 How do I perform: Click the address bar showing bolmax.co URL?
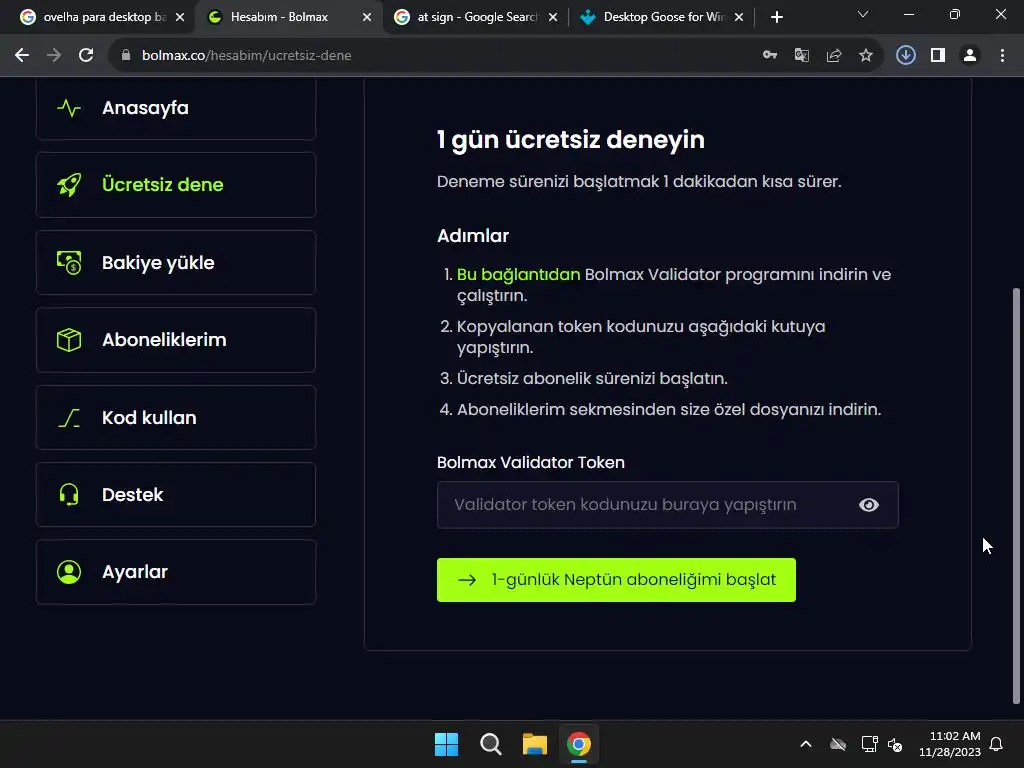[x=431, y=56]
